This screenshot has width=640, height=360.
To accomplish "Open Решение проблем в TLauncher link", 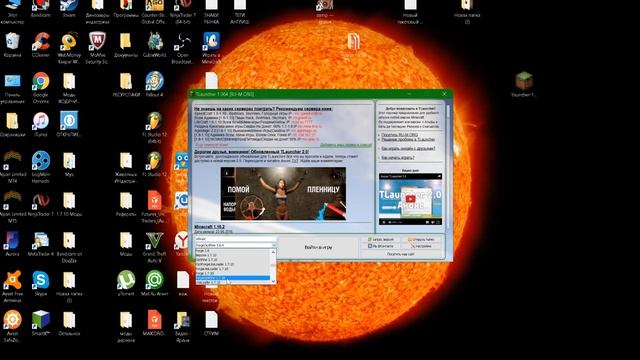I will point(408,139).
